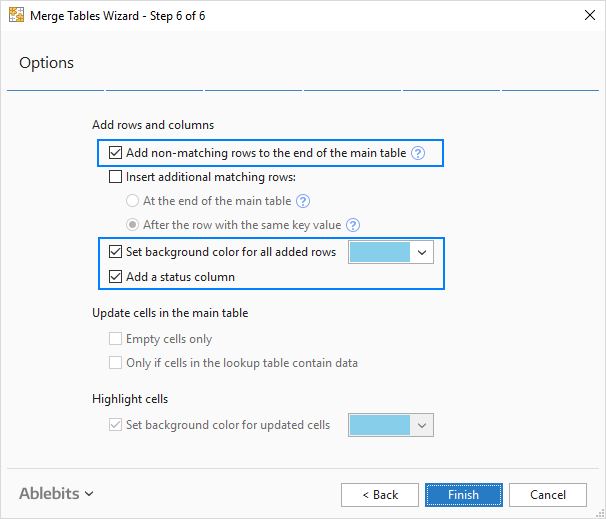This screenshot has width=606, height=519.
Task: Click help icon beside 'At the end of the main table'
Action: click(304, 201)
